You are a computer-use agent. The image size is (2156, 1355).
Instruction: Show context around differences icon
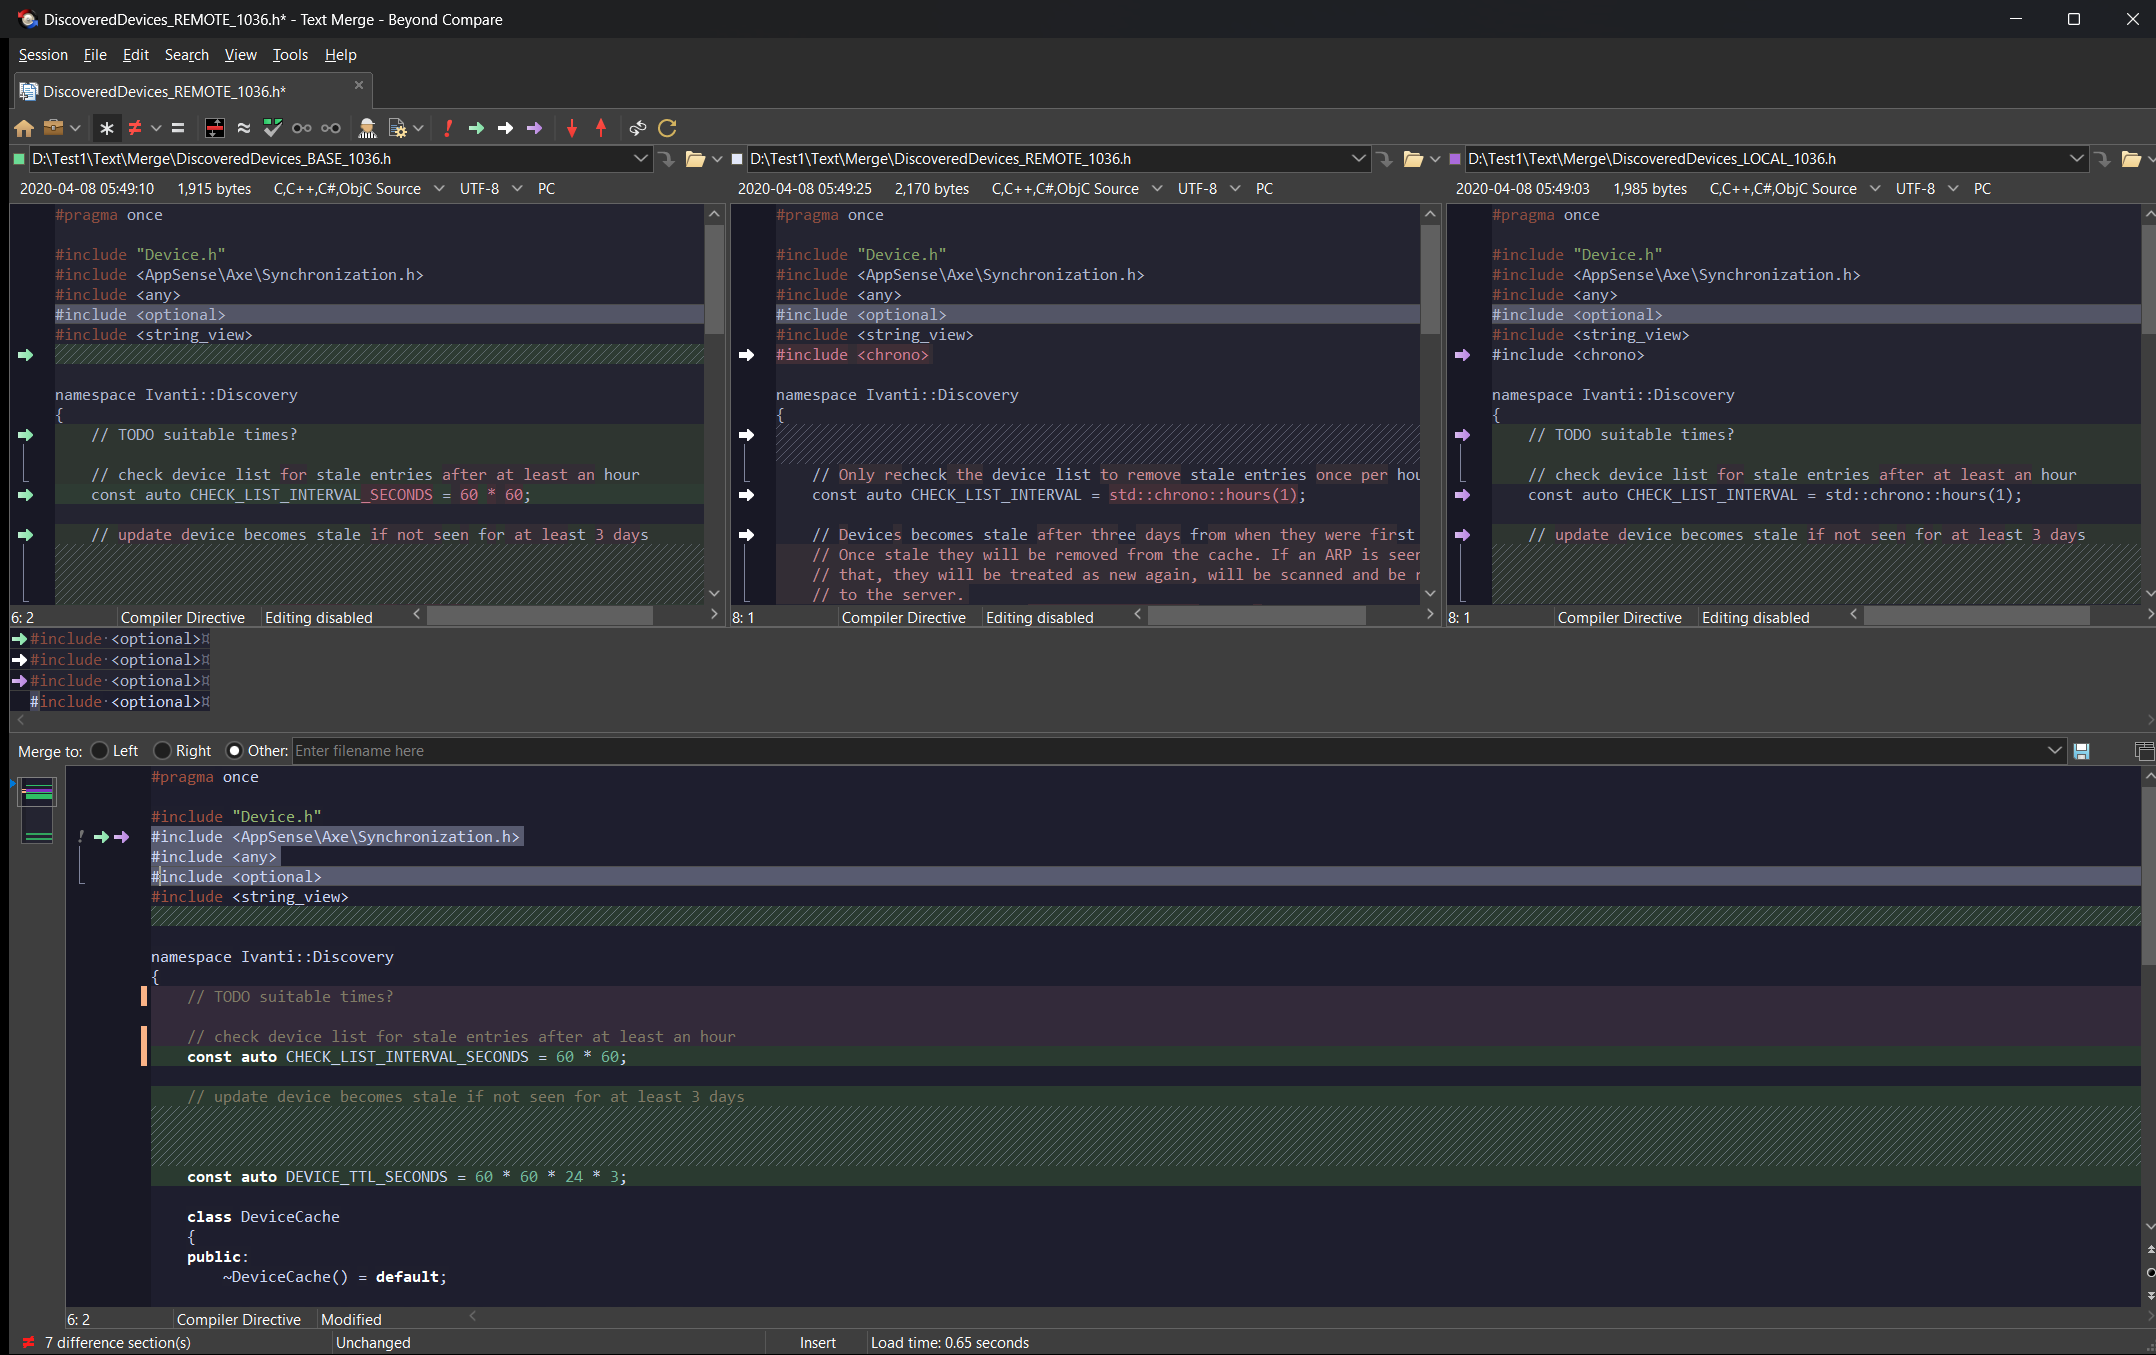pos(215,128)
